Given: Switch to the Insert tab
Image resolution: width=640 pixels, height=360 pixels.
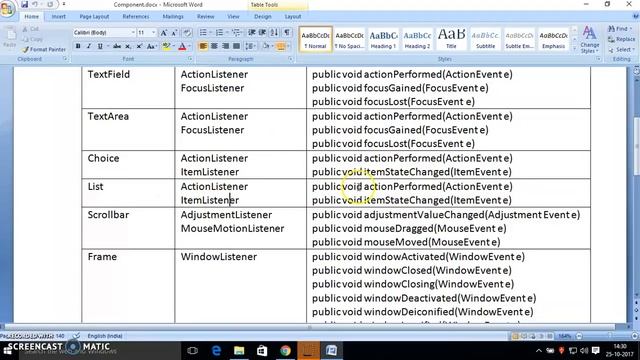Looking at the screenshot, I should (x=58, y=17).
